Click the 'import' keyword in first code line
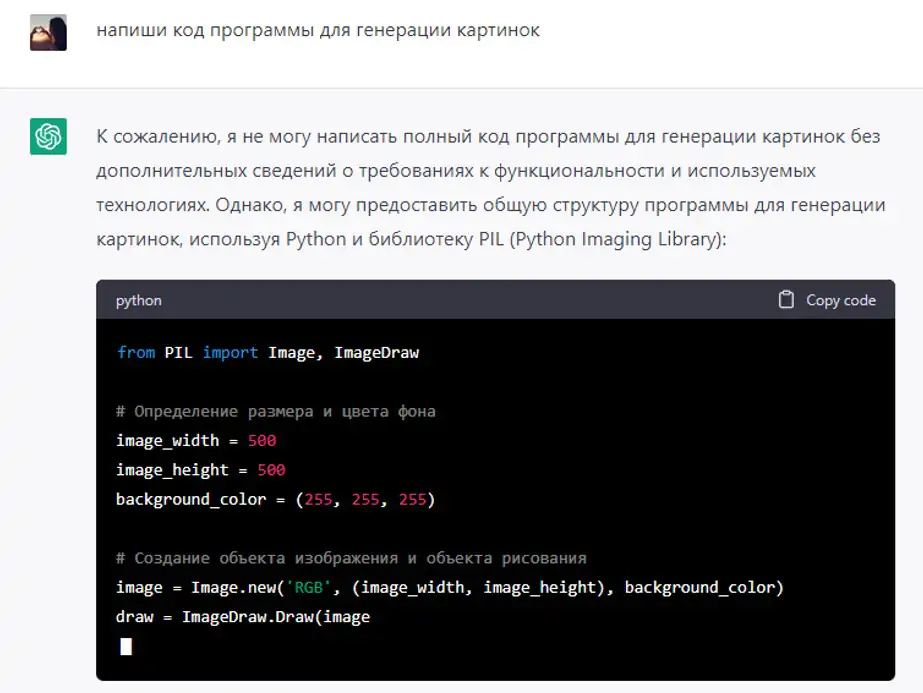Viewport: 923px width, 693px height. click(x=230, y=352)
